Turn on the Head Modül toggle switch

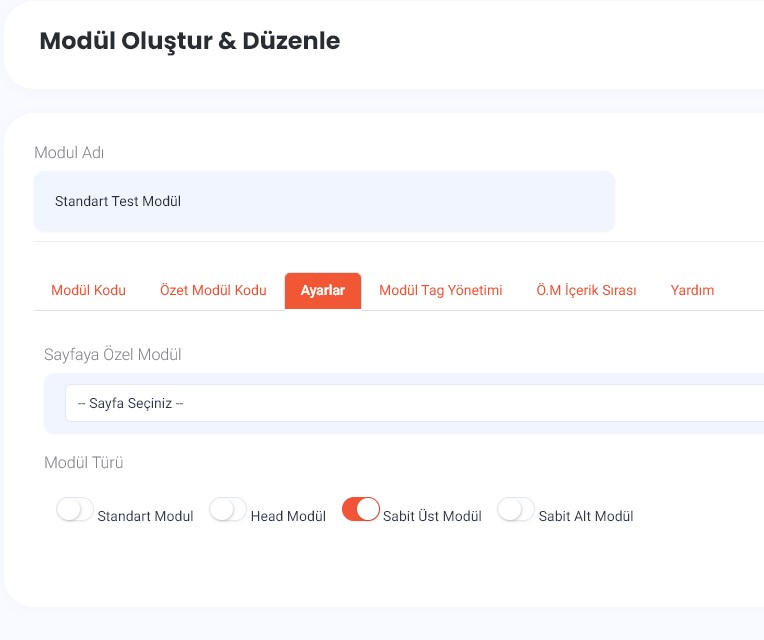click(x=228, y=510)
